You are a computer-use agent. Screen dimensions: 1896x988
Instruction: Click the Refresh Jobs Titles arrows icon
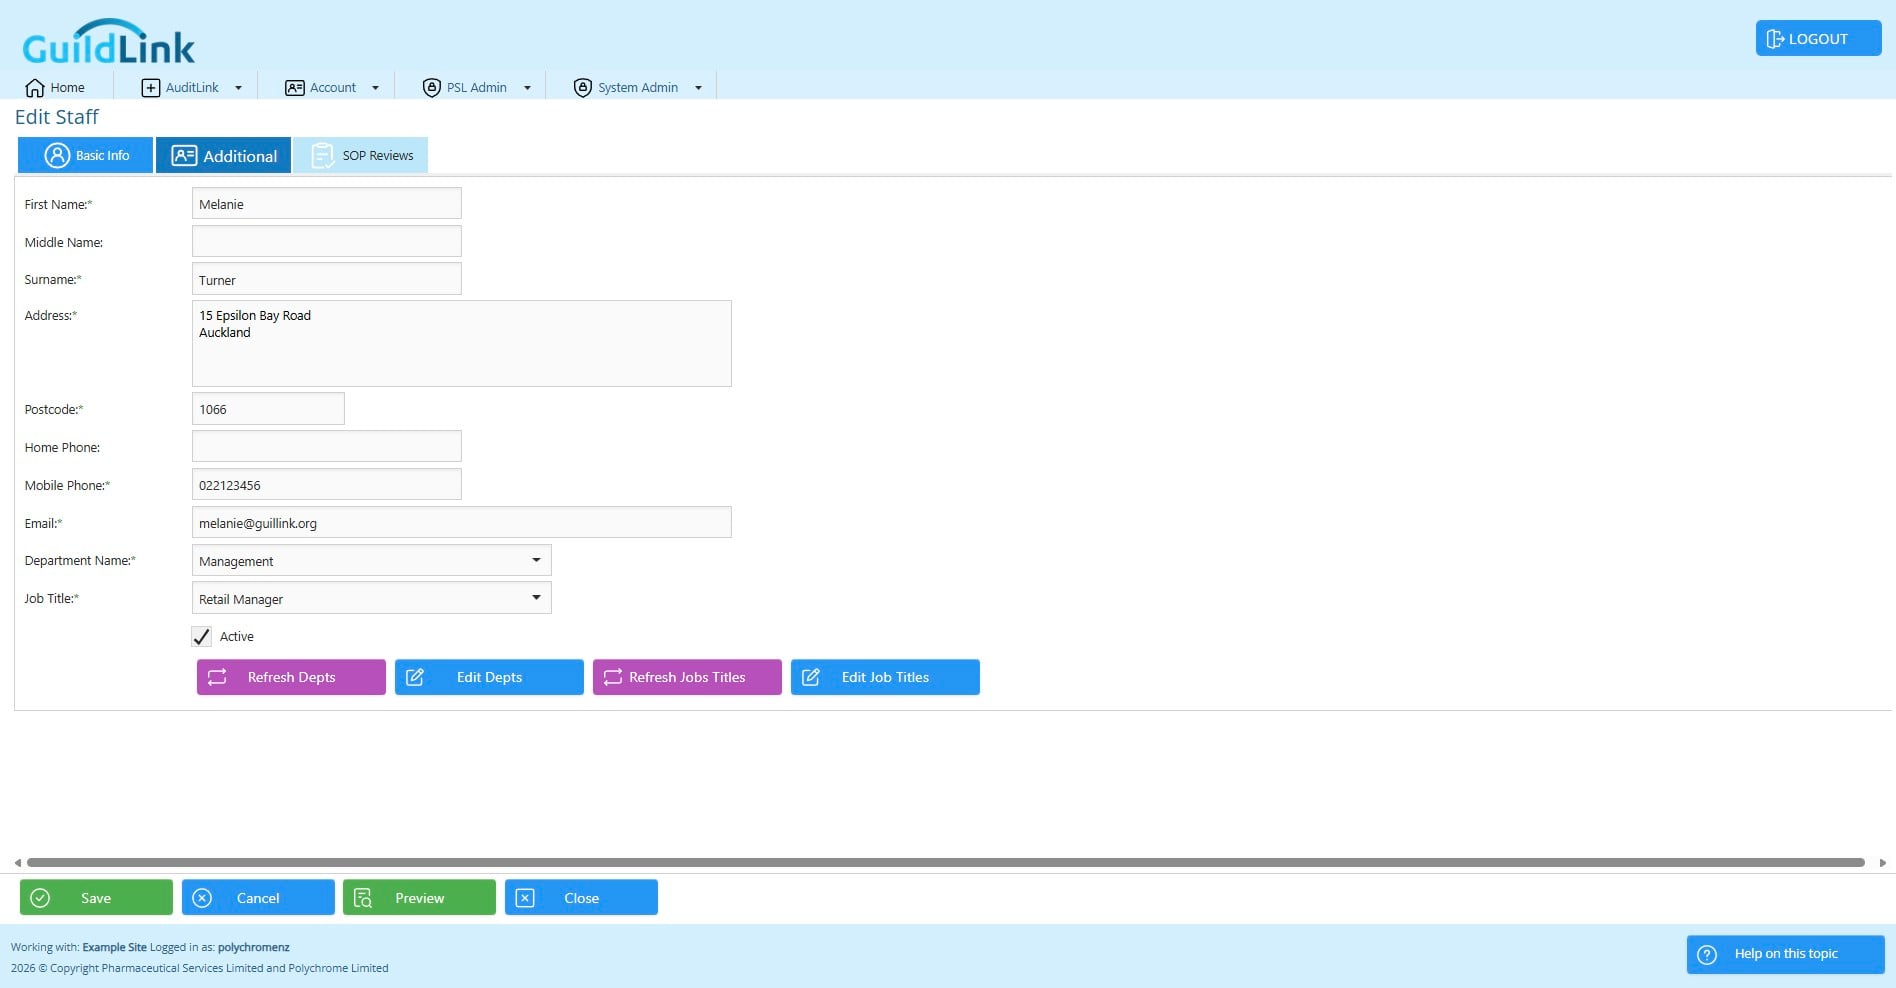[x=613, y=677]
